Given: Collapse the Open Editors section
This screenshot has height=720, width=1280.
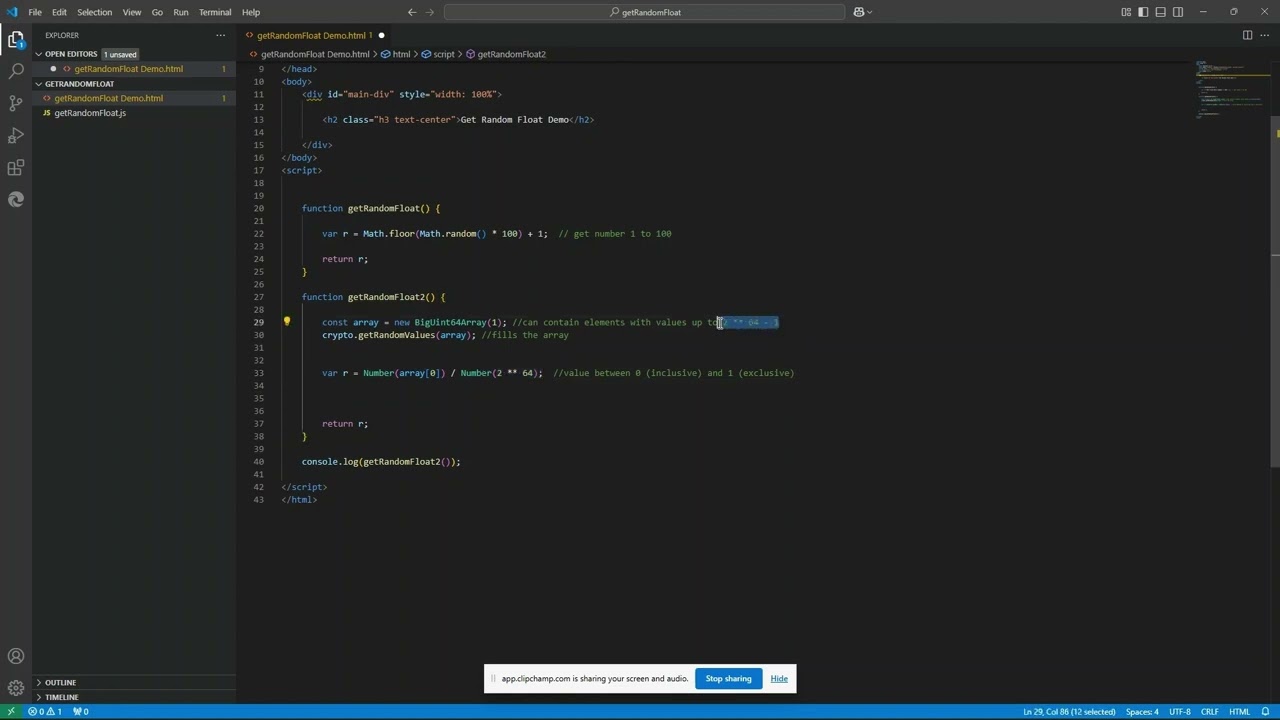Looking at the screenshot, I should (x=39, y=54).
